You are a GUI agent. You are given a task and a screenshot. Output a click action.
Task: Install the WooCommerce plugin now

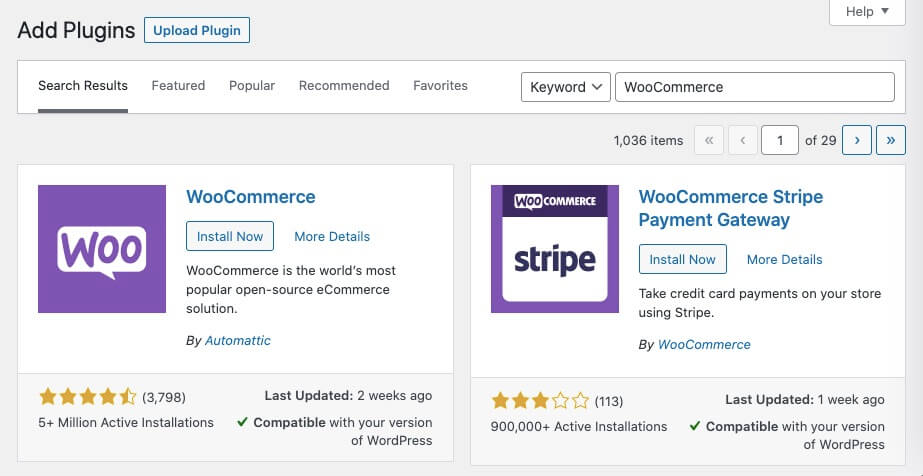[230, 237]
